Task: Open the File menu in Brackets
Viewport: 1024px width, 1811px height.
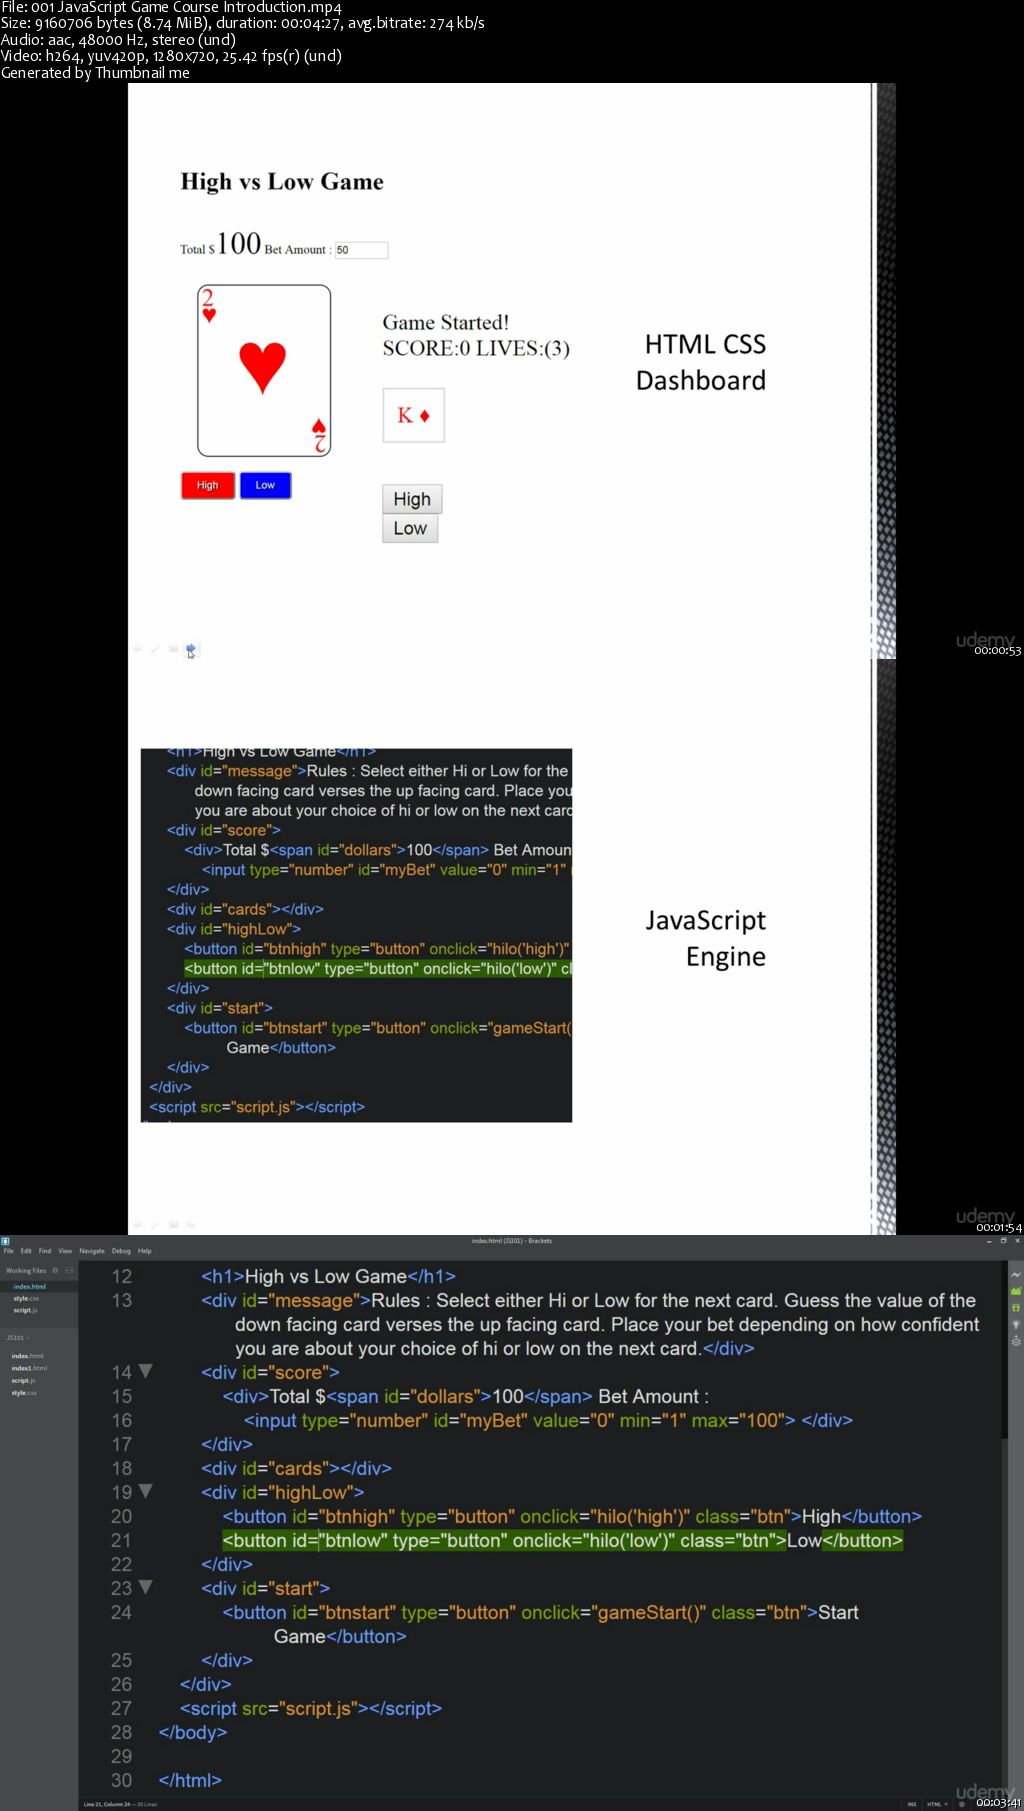Action: 8,1251
